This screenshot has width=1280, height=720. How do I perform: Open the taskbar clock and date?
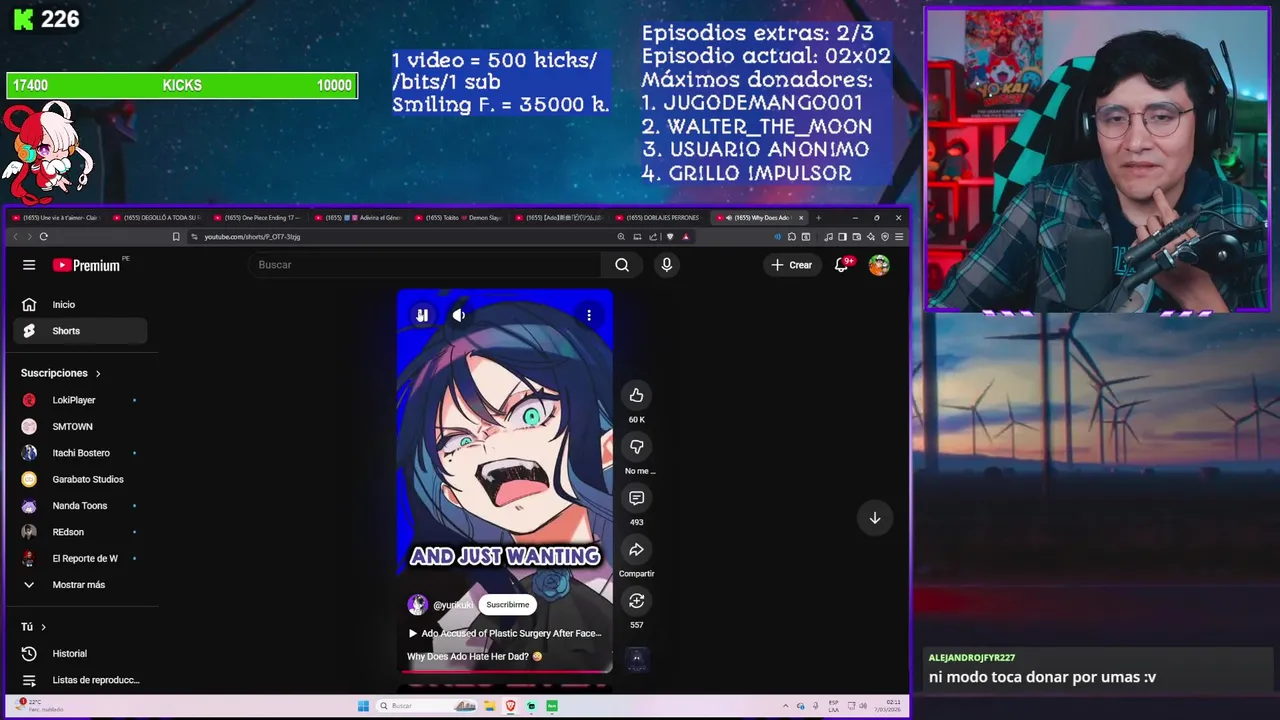885,706
